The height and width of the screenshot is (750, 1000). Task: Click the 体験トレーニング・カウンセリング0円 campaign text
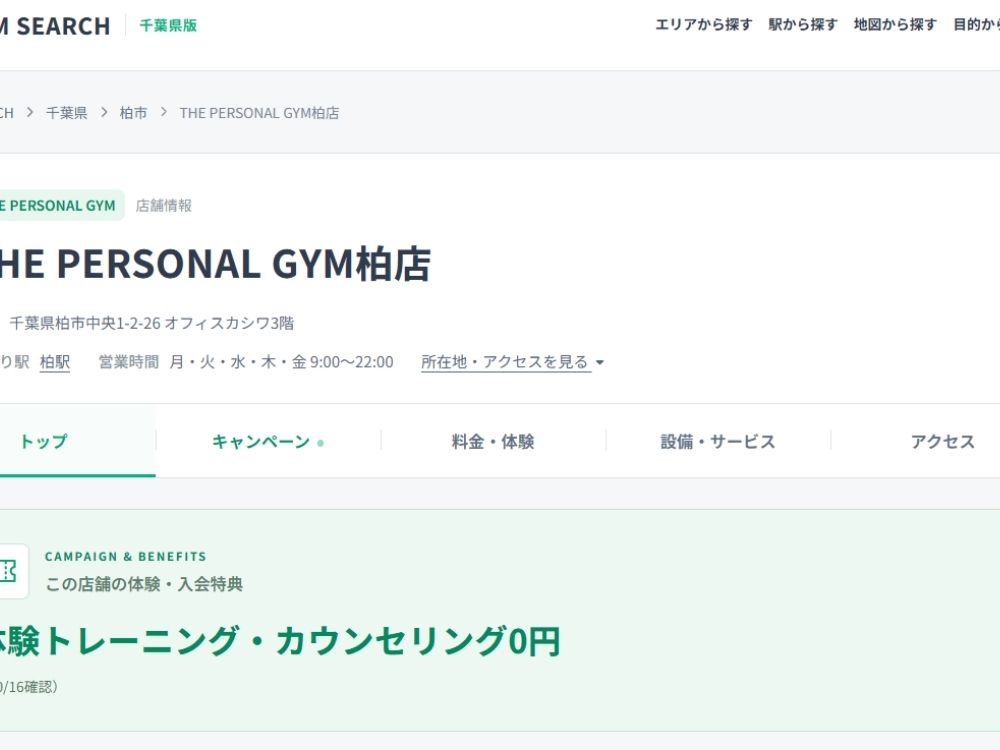280,642
